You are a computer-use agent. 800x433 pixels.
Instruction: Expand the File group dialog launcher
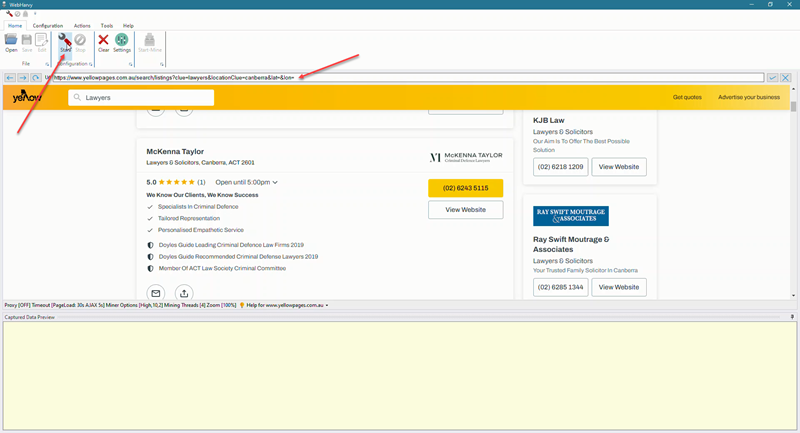(47, 64)
